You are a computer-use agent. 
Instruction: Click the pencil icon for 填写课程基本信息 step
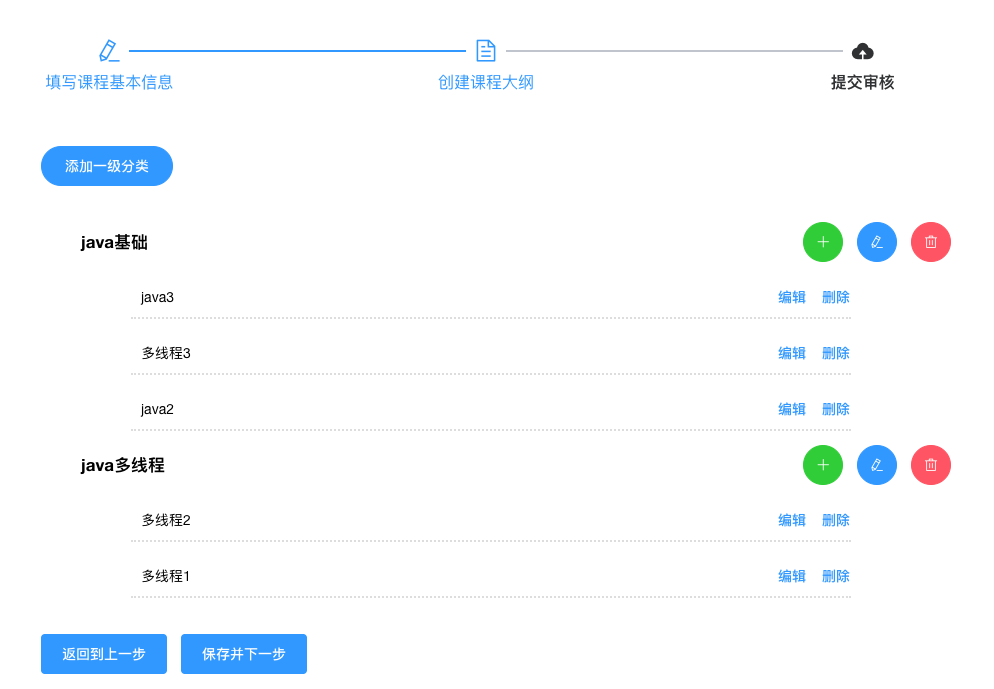click(x=109, y=51)
